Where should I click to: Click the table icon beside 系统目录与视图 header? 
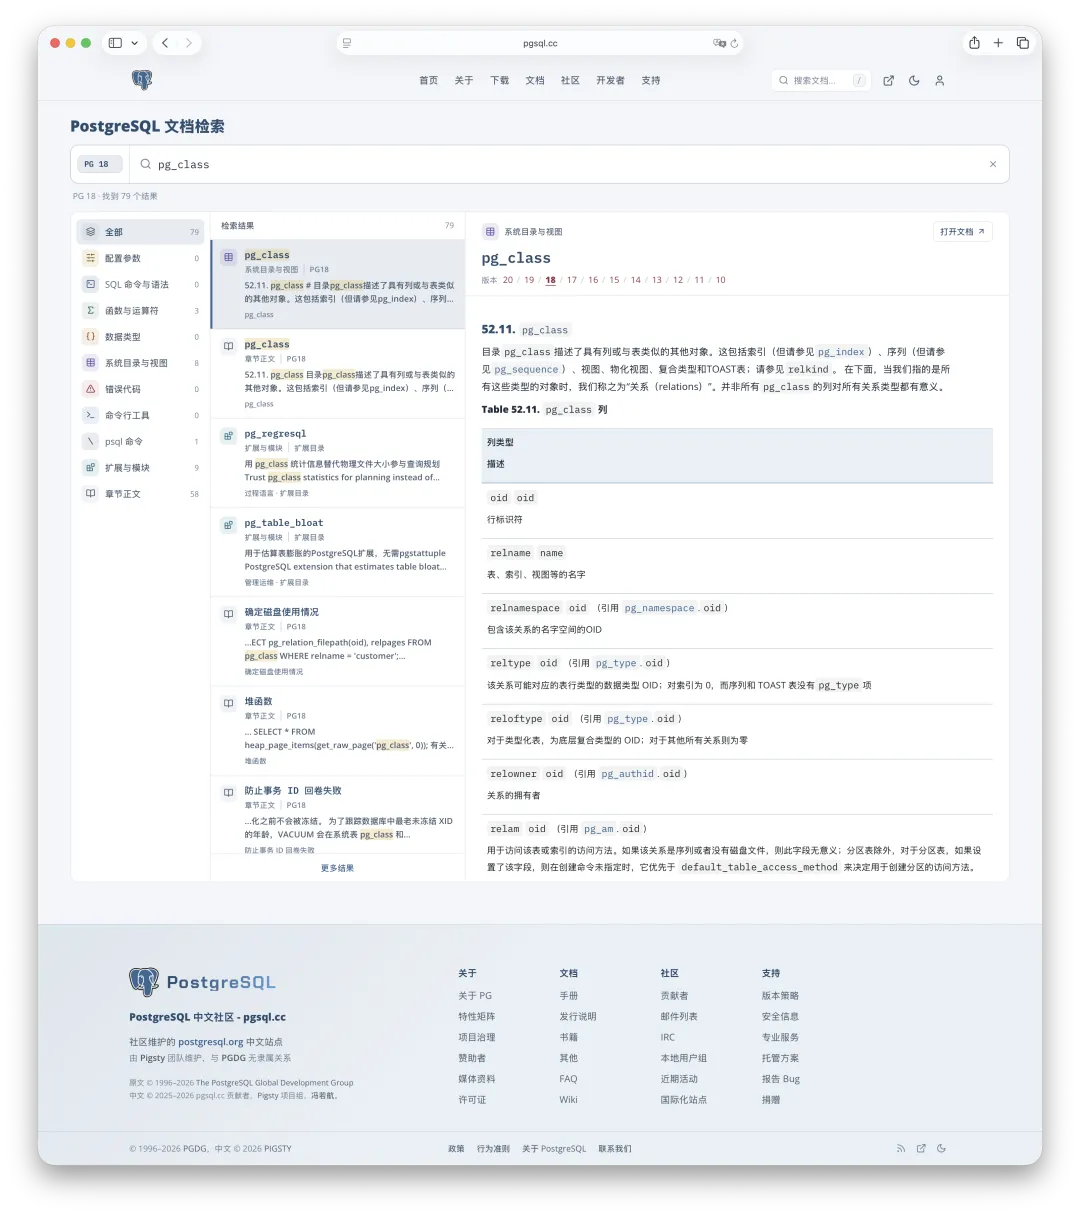click(490, 231)
